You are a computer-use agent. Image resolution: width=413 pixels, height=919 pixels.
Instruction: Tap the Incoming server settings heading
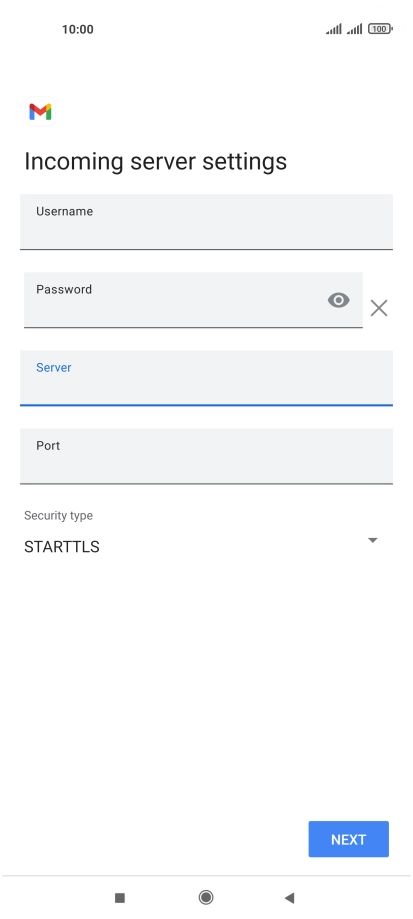coord(155,161)
